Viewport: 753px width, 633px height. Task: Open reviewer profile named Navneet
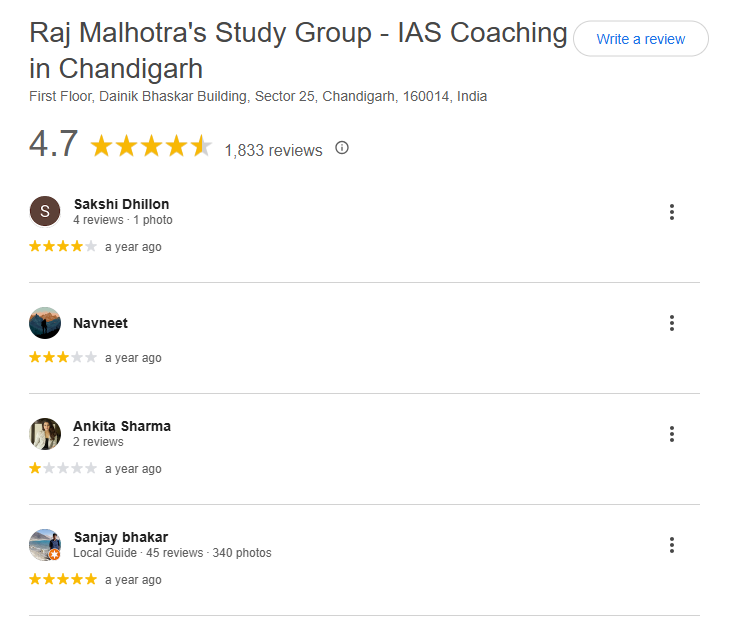point(100,323)
